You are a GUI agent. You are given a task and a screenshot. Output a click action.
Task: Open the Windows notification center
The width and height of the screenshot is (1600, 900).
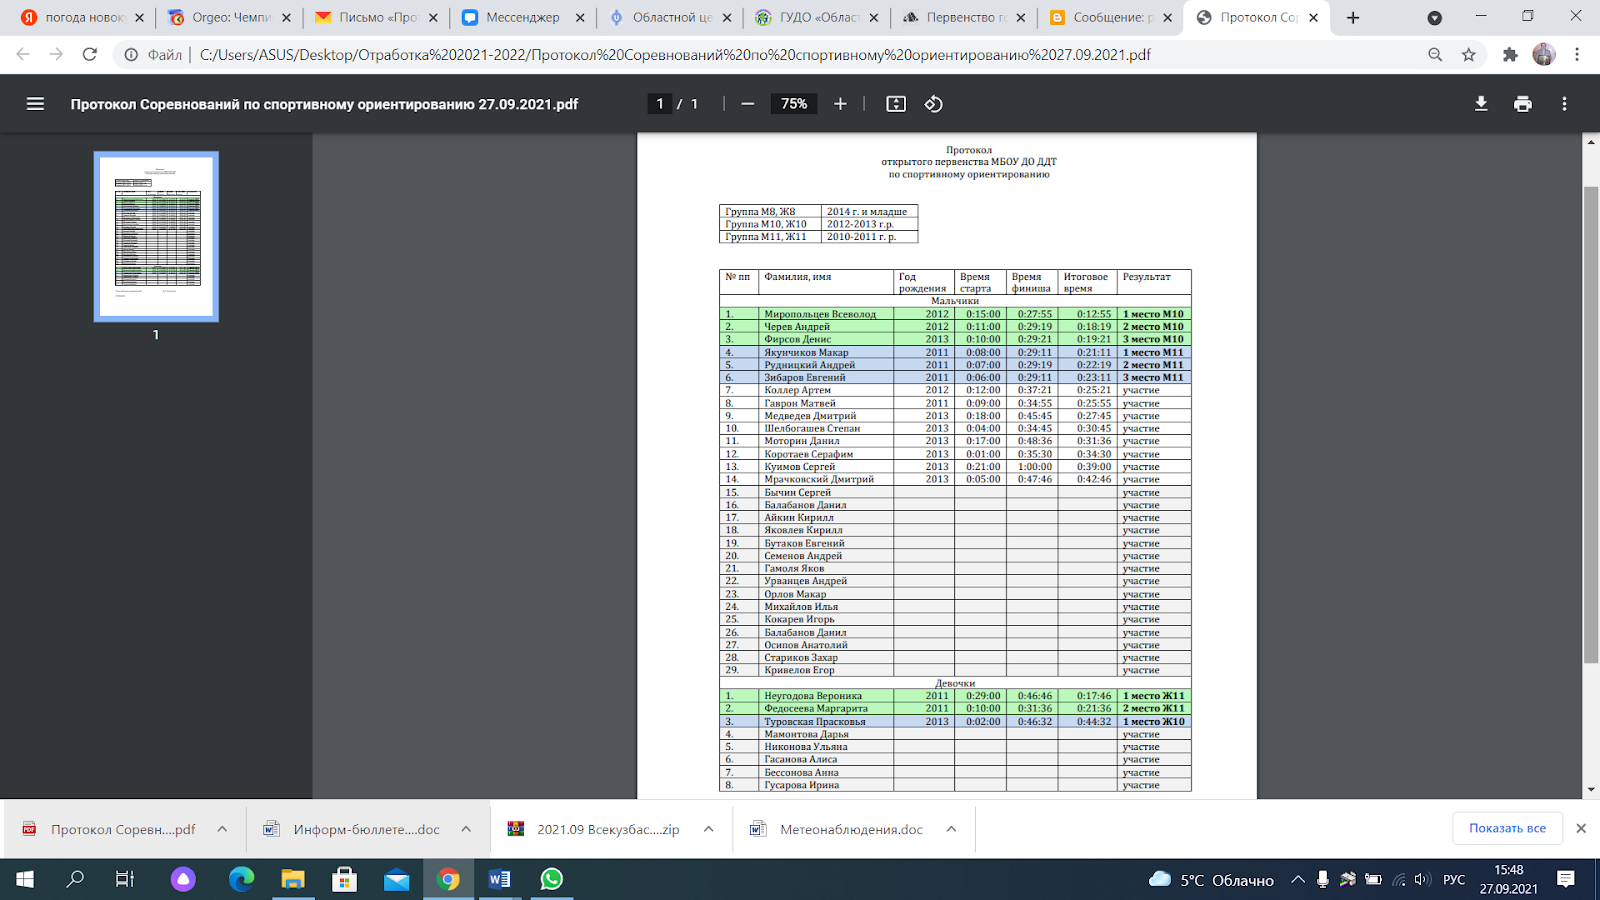(x=1566, y=880)
